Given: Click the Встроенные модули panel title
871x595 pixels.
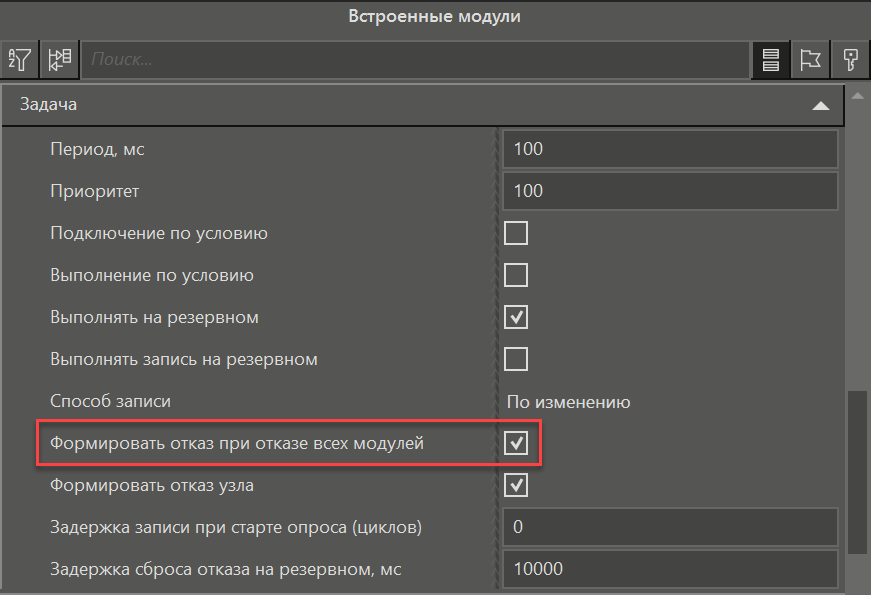Looking at the screenshot, I should tap(434, 16).
